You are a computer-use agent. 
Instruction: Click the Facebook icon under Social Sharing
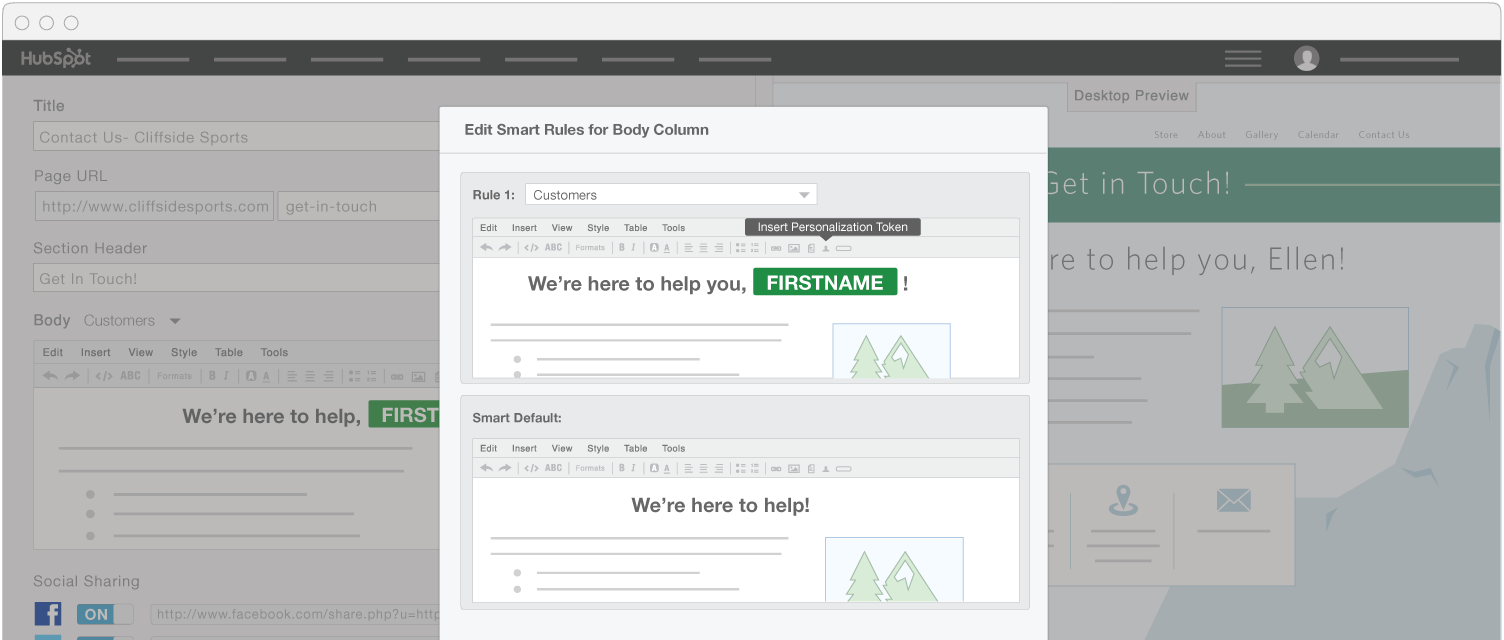click(48, 613)
